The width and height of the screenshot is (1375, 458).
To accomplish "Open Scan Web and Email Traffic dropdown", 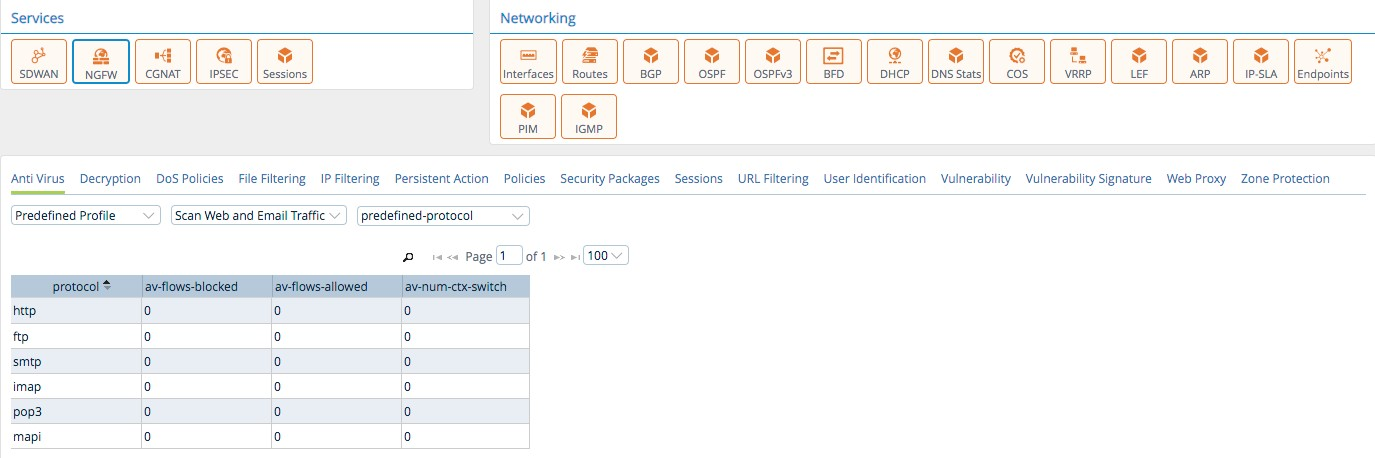I will pos(258,216).
